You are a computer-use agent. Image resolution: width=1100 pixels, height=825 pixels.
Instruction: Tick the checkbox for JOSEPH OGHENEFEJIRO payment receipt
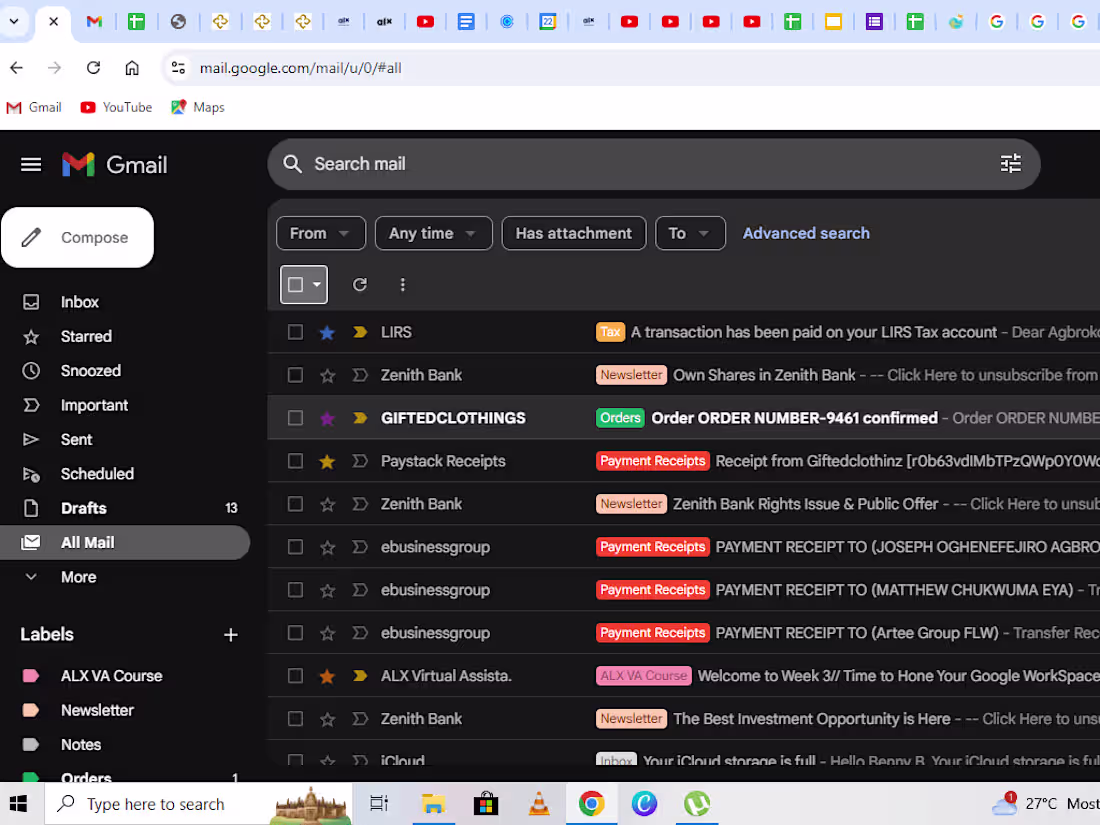(295, 546)
